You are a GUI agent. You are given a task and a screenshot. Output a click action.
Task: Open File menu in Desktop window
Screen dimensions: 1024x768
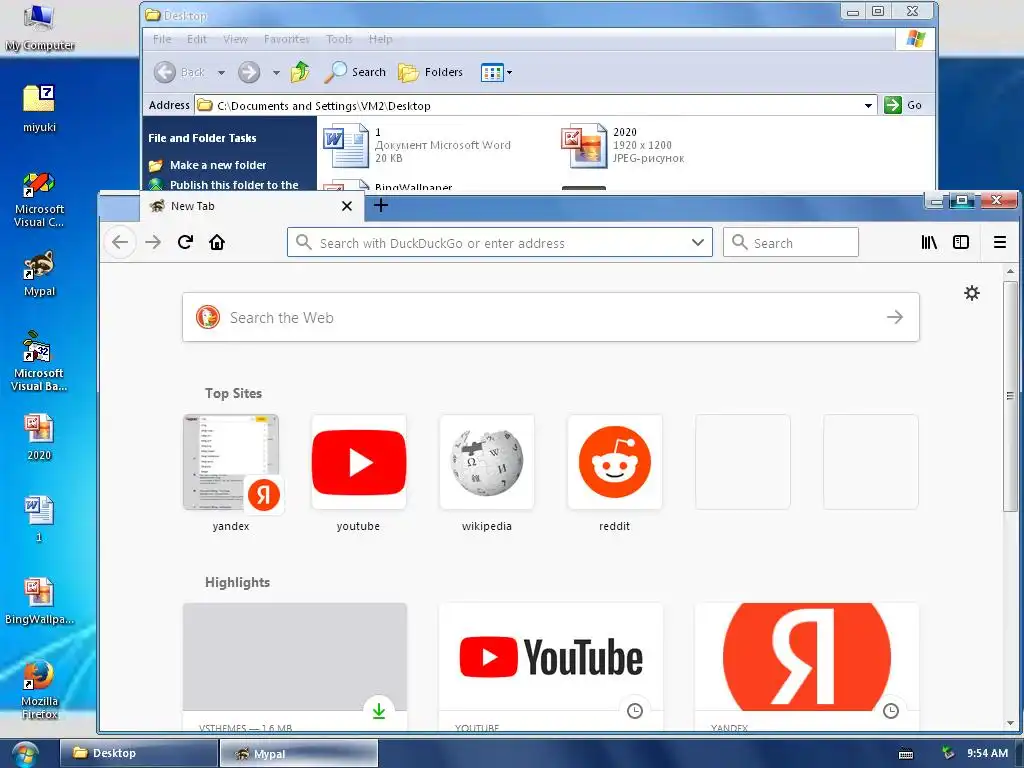[162, 39]
